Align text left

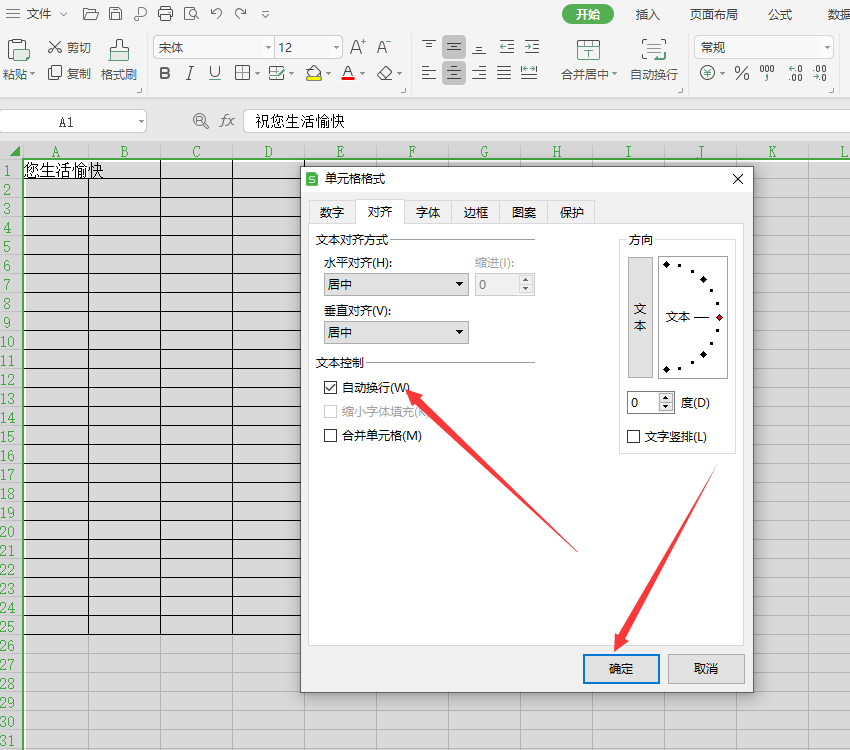coord(429,73)
